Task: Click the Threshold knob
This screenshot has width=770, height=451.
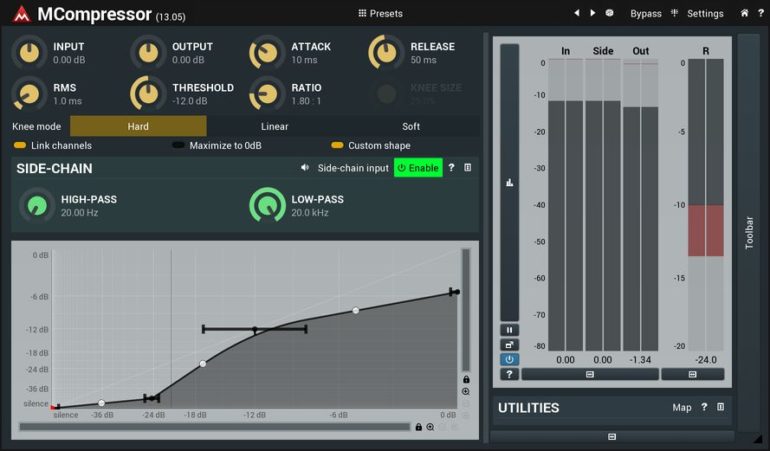Action: click(x=148, y=93)
